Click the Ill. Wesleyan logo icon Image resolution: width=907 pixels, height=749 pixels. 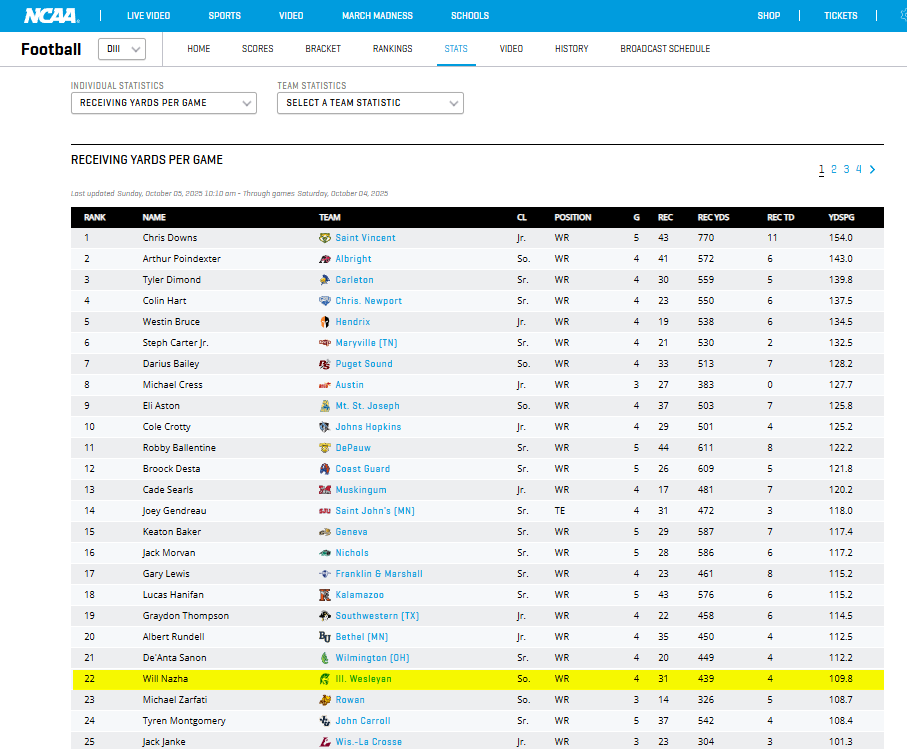pos(325,679)
